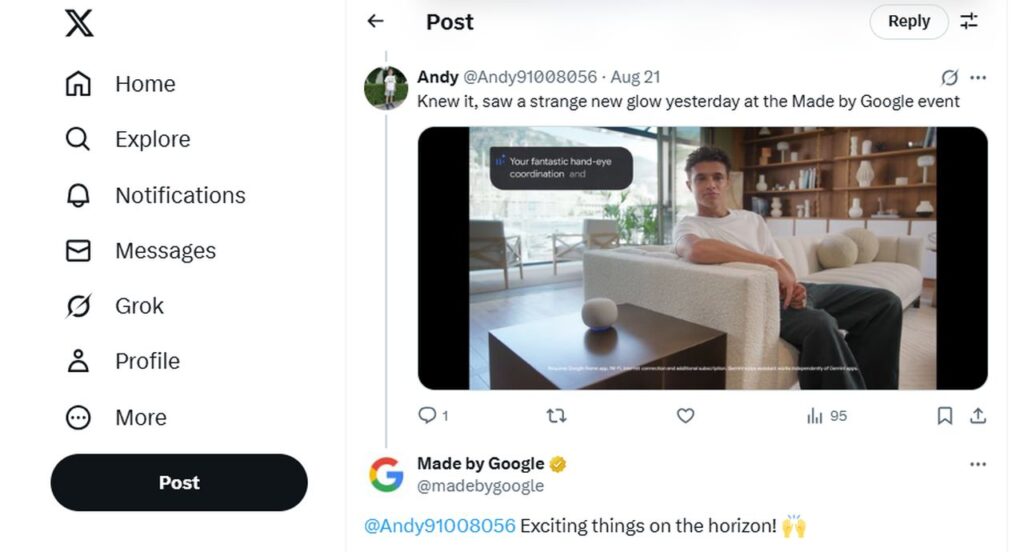Bookmark Andy's post
Screen dimensions: 1024x552
945,415
